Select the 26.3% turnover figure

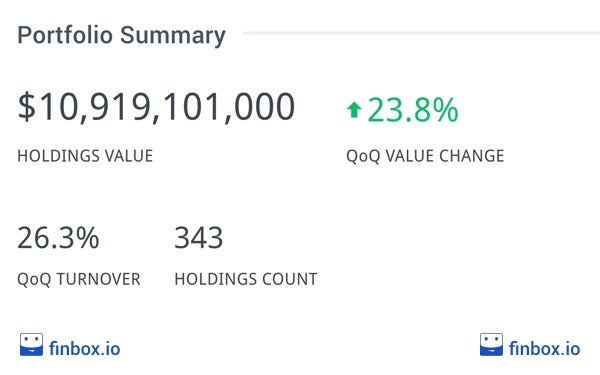click(58, 238)
